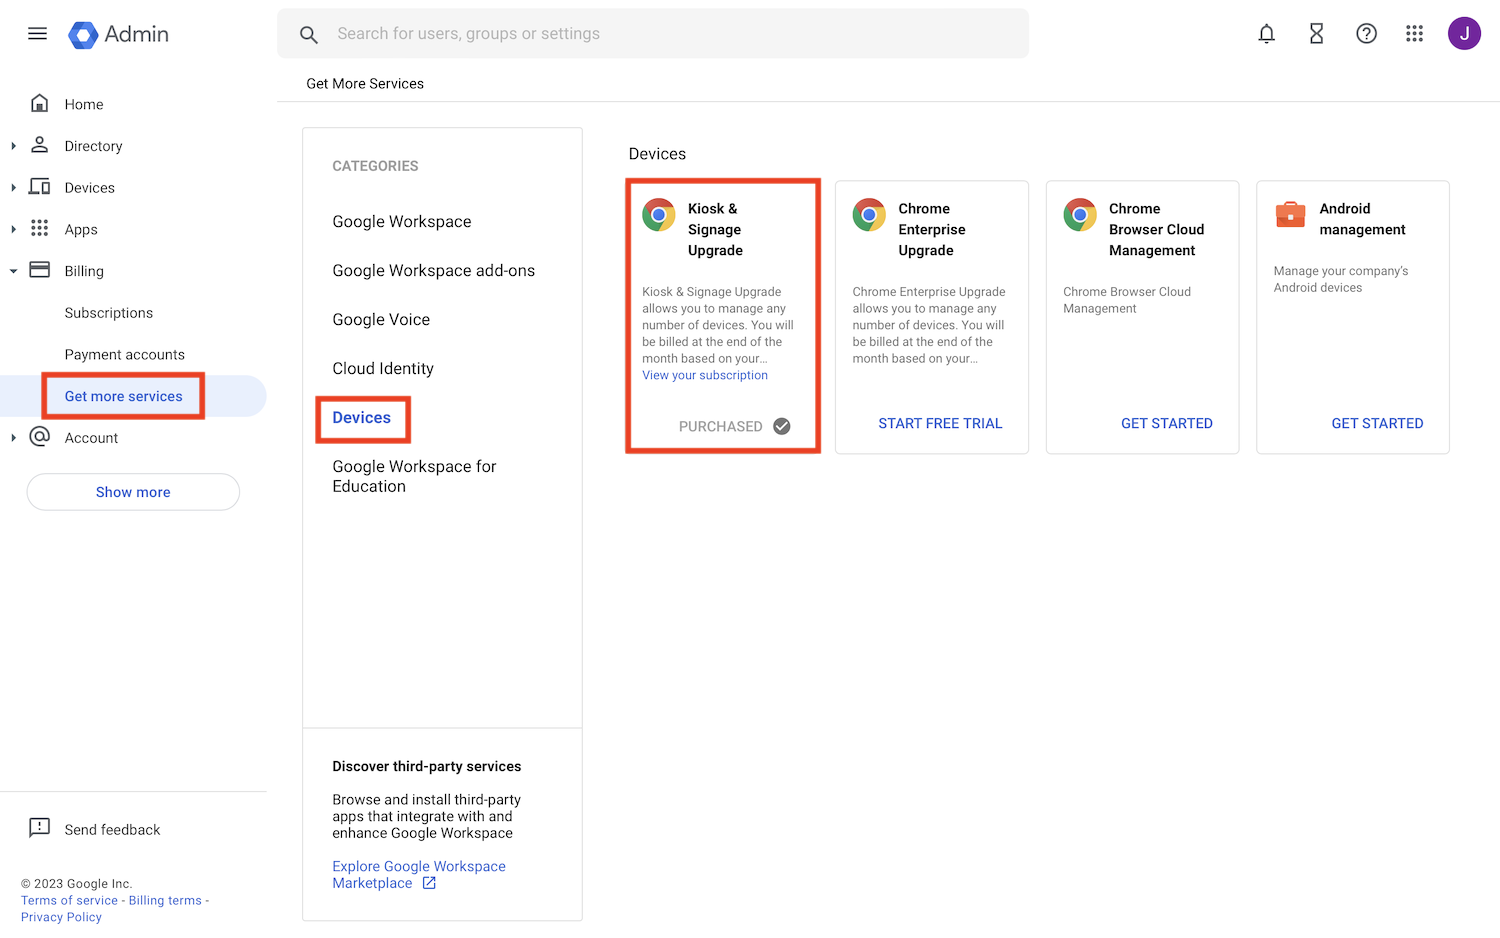Open View your subscription link
This screenshot has width=1500, height=938.
tap(705, 375)
